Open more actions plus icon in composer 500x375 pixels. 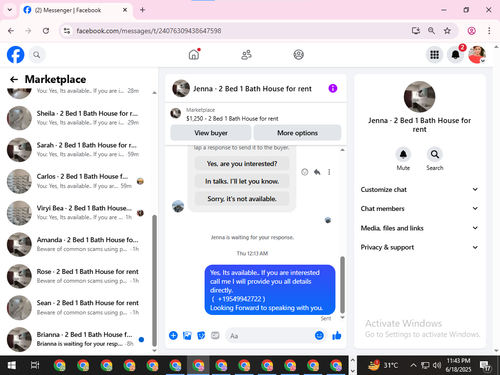click(173, 335)
